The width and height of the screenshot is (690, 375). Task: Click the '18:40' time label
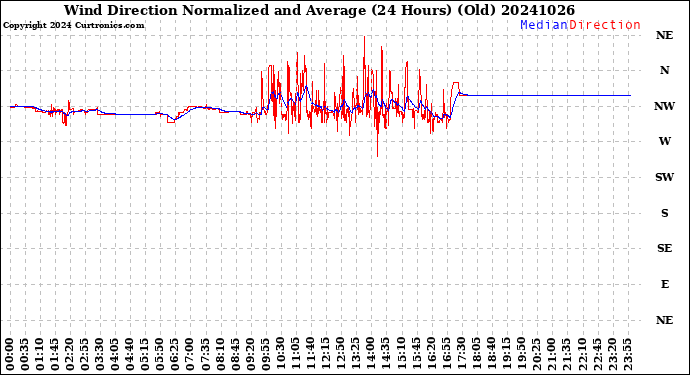click(x=492, y=354)
